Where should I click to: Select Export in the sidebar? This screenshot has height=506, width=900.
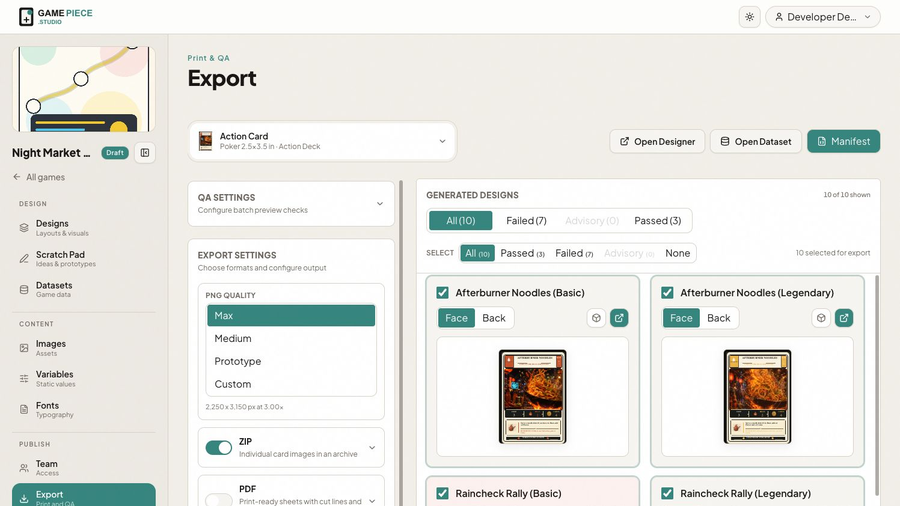click(x=84, y=495)
